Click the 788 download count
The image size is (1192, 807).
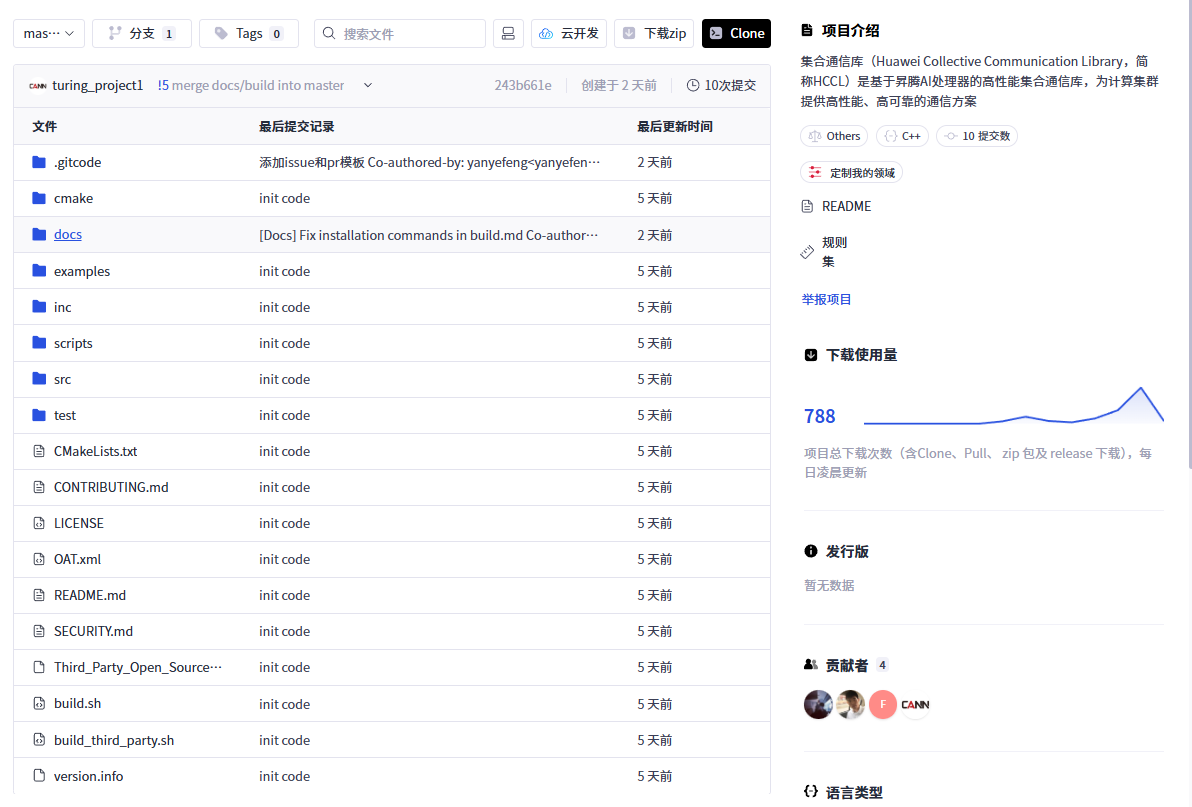coord(820,416)
